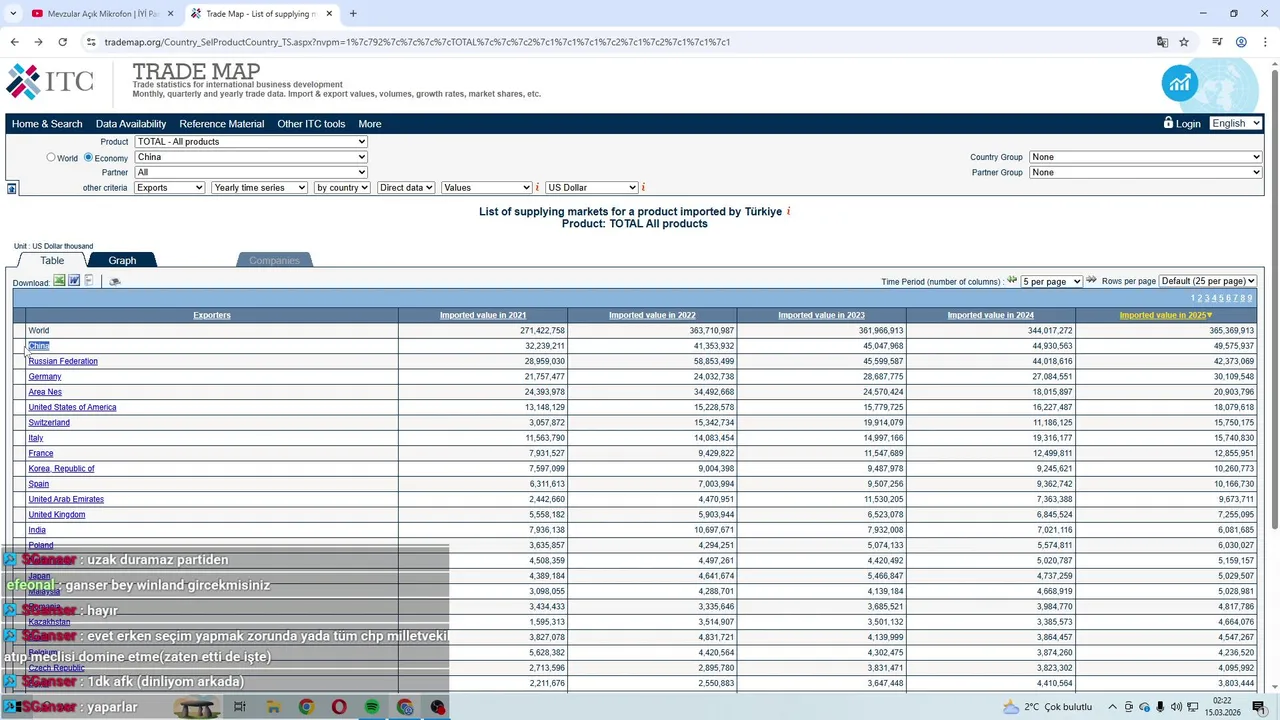Click the small save-criteria icon at left edge
1280x720 pixels.
coord(11,188)
